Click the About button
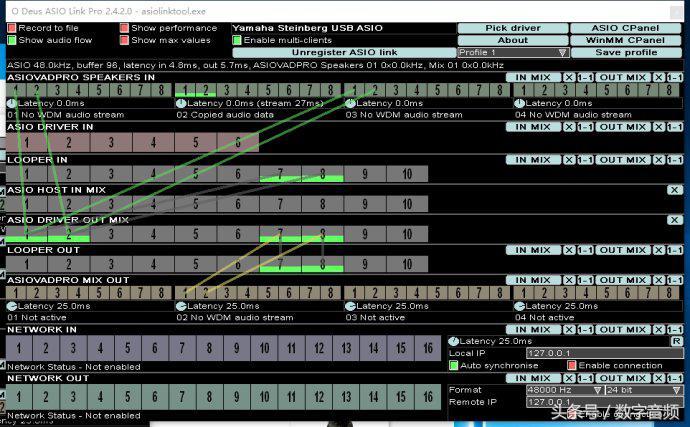 512,40
